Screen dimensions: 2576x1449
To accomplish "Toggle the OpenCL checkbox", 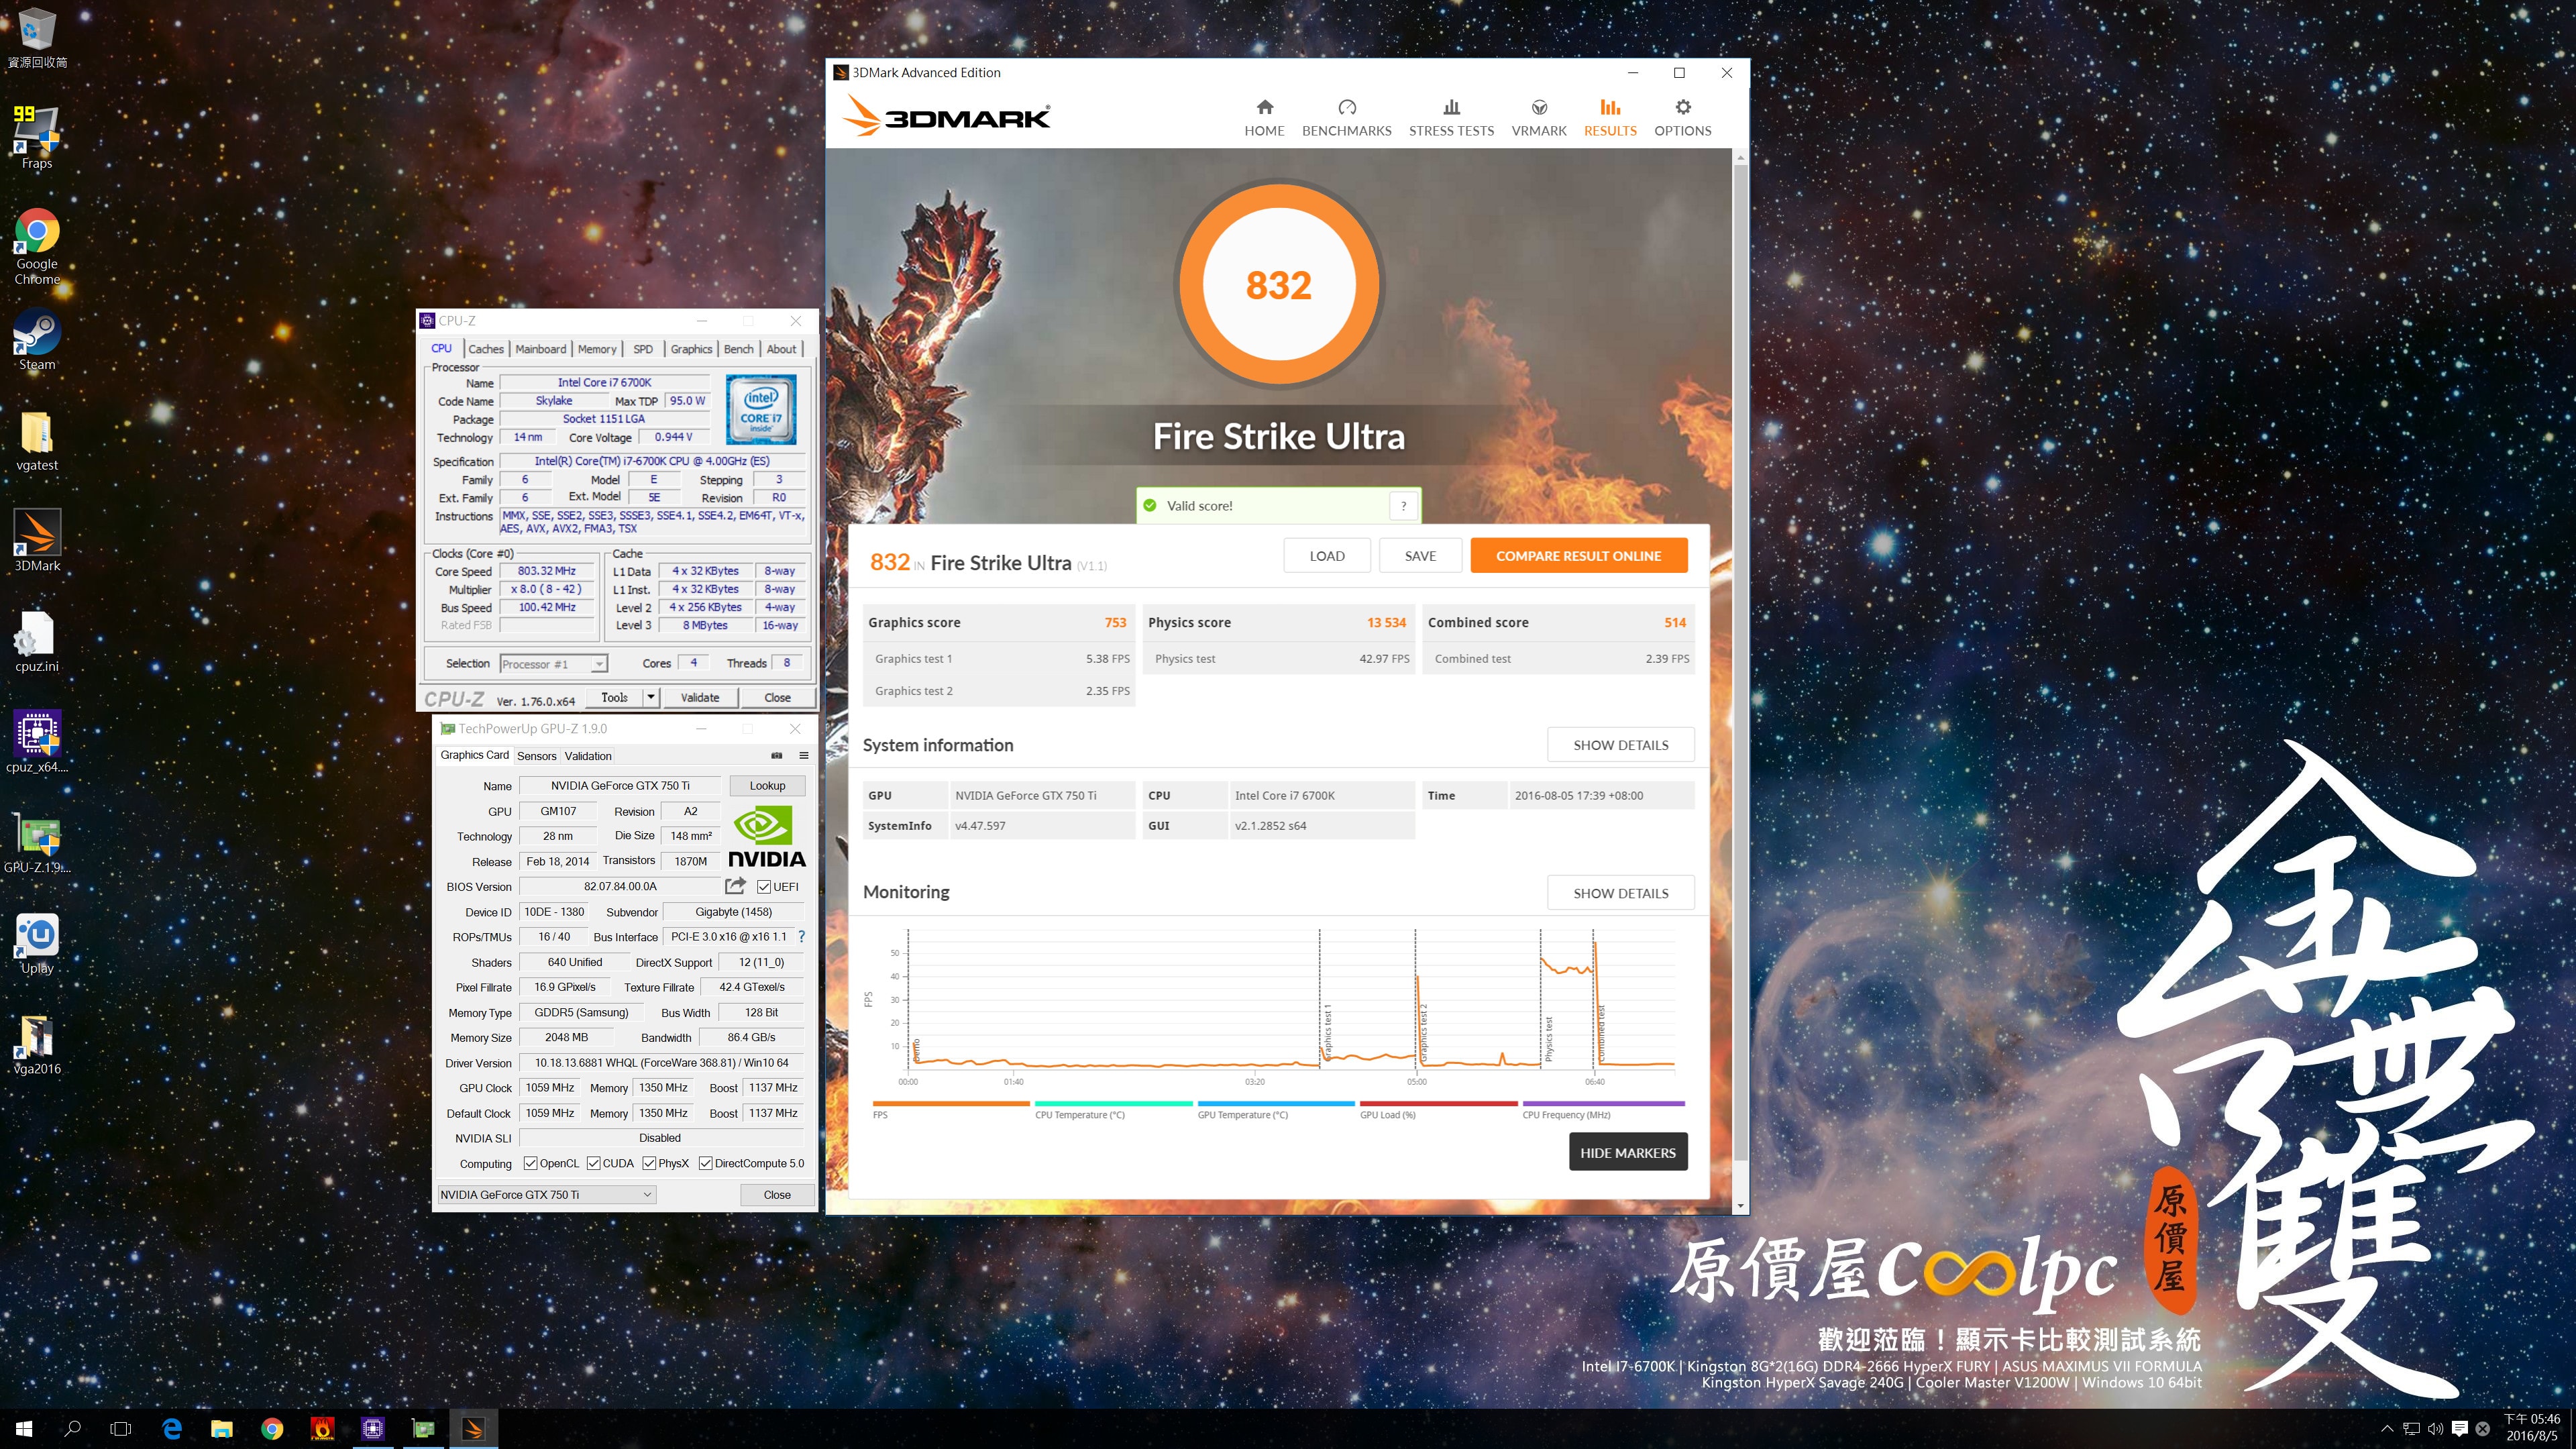I will point(530,1163).
